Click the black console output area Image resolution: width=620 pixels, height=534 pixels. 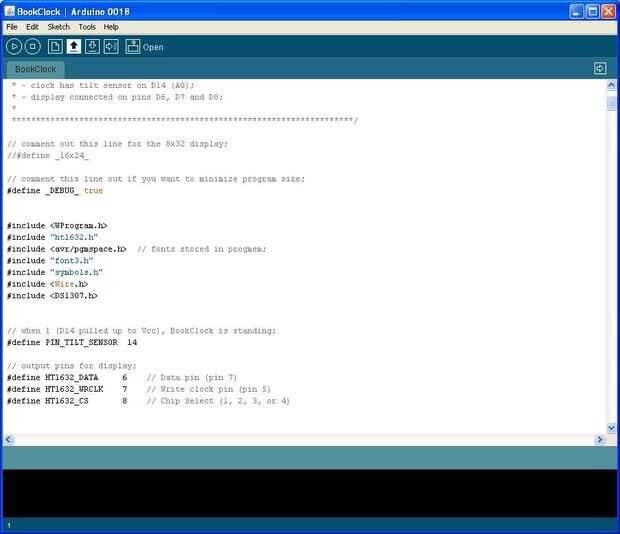coord(310,493)
